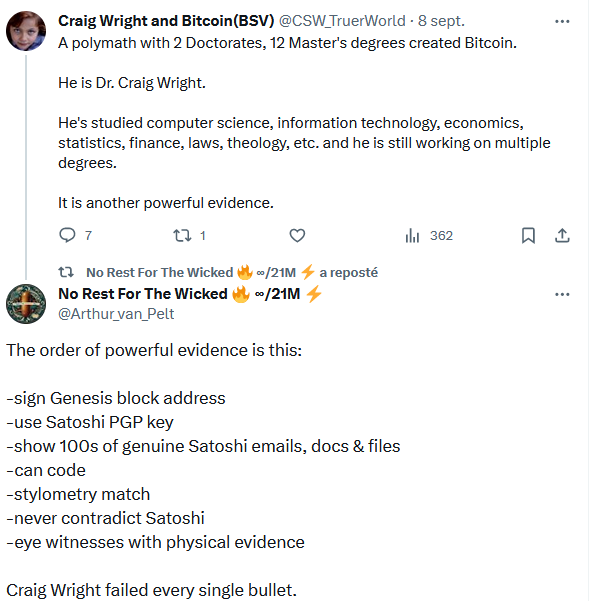Open @Arthur_van_Pelt handle link
This screenshot has height=601, width=613.
pyautogui.click(x=116, y=313)
